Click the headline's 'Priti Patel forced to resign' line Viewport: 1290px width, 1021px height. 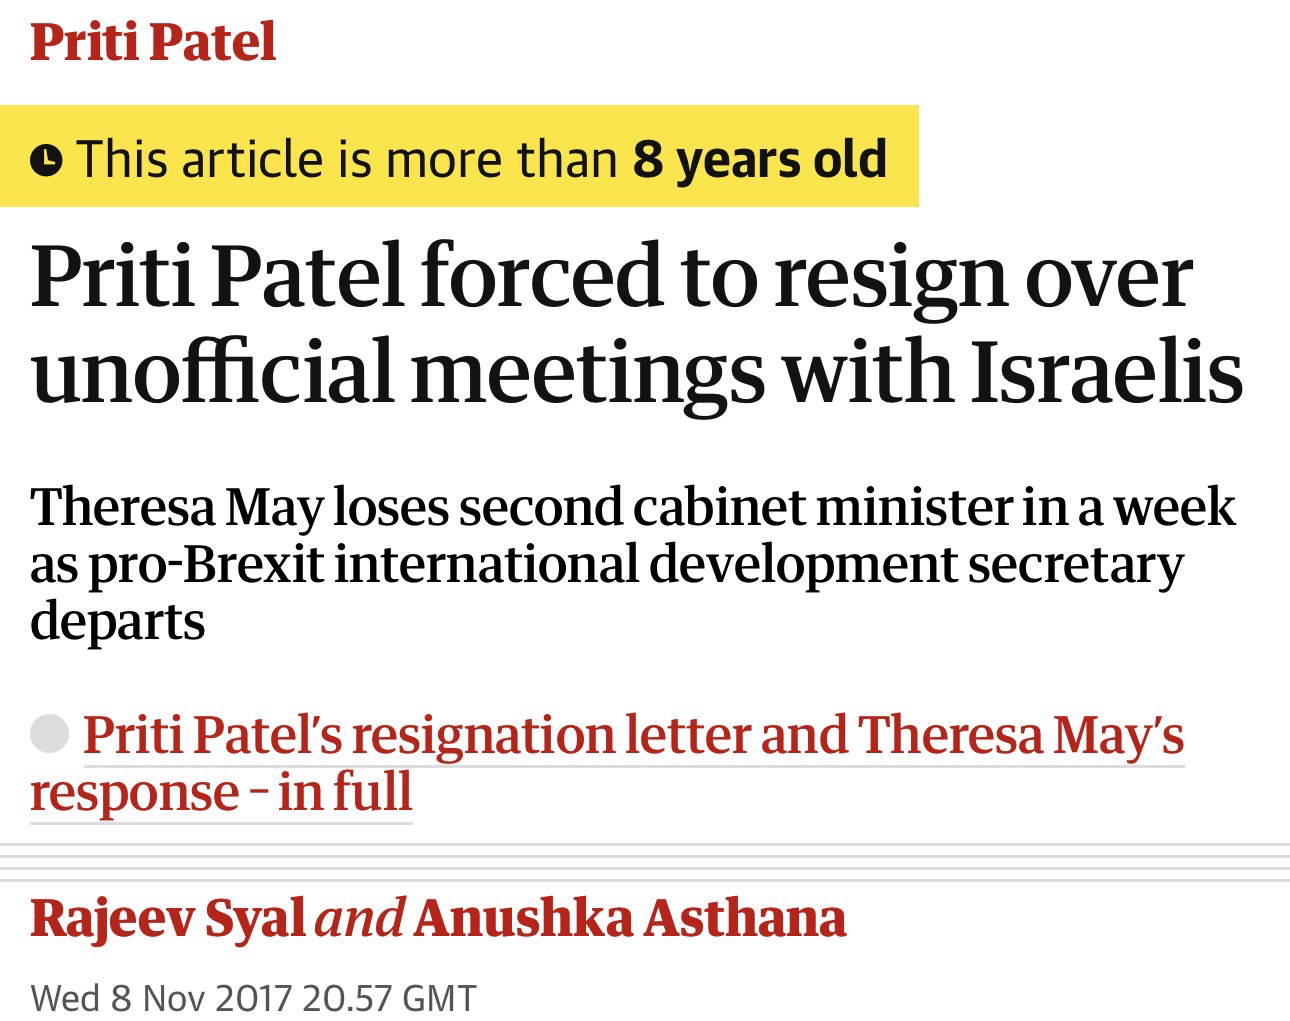pyautogui.click(x=610, y=275)
